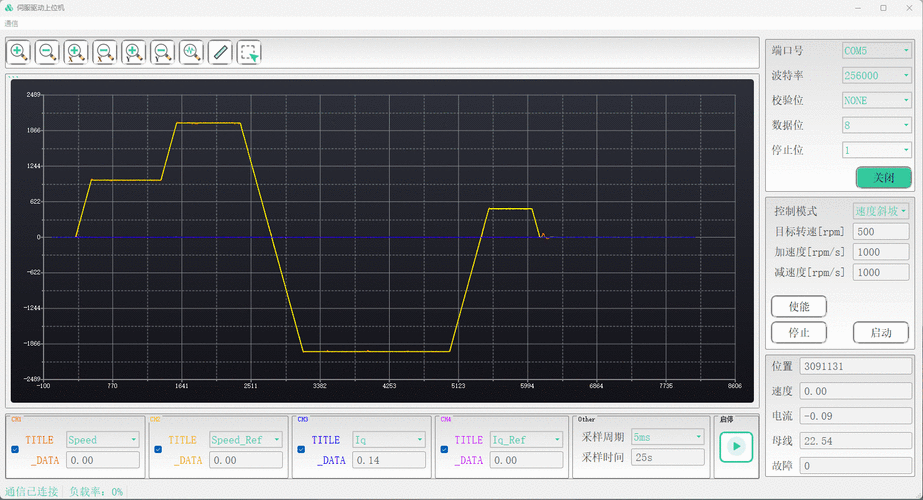Screen dimensions: 923x500
Task: Click the zoom out magnifier icon
Action: (47, 52)
